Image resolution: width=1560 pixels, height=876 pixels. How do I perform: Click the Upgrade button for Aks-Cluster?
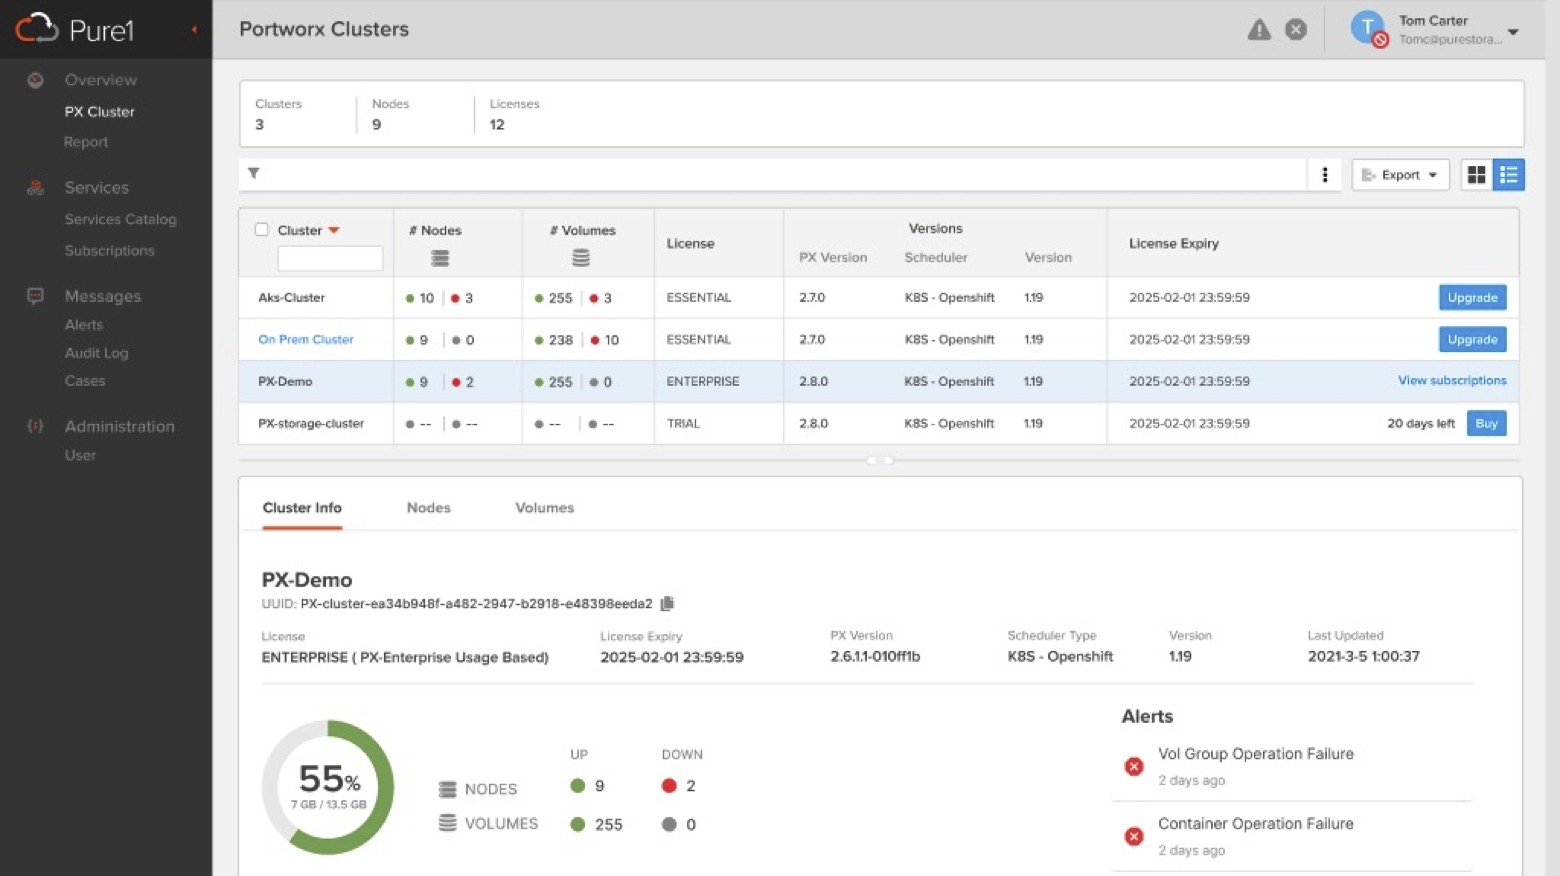click(1471, 297)
